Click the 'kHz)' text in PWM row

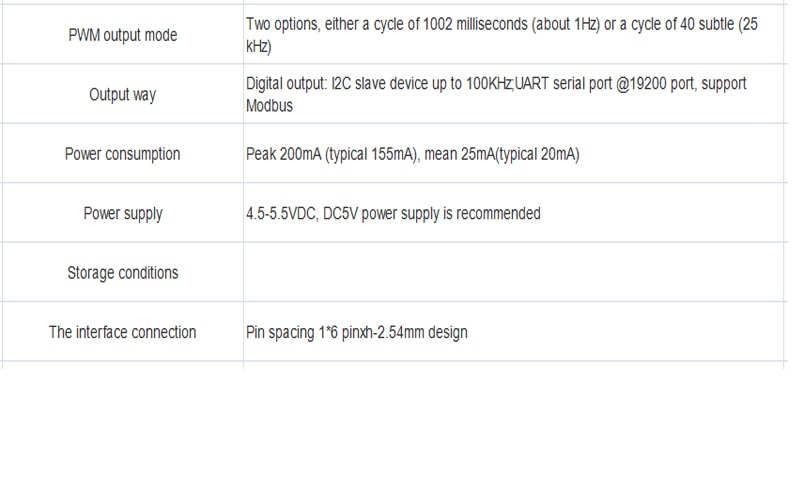point(259,46)
